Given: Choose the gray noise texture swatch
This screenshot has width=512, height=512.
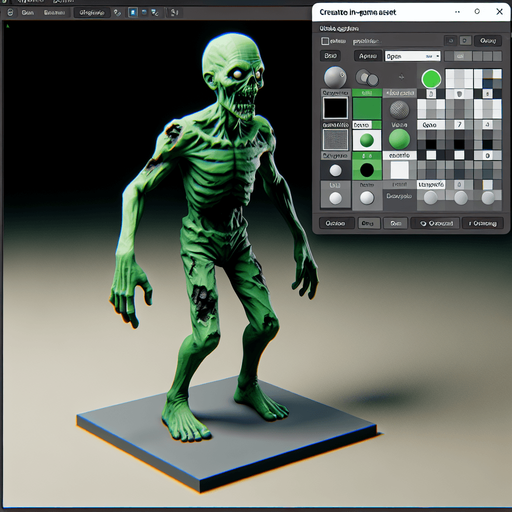Looking at the screenshot, I should pyautogui.click(x=335, y=139).
